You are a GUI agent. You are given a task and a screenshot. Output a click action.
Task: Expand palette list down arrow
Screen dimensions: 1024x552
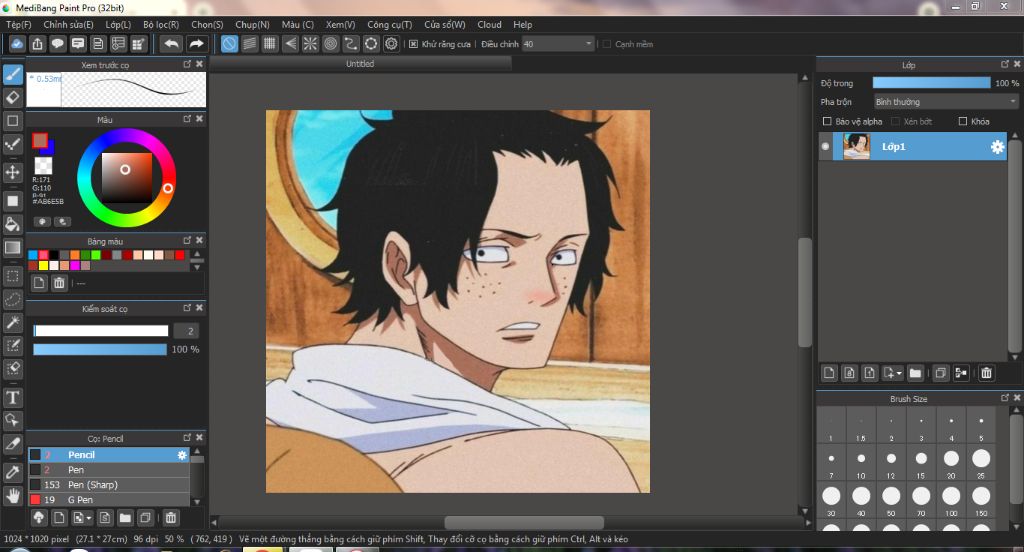[197, 267]
